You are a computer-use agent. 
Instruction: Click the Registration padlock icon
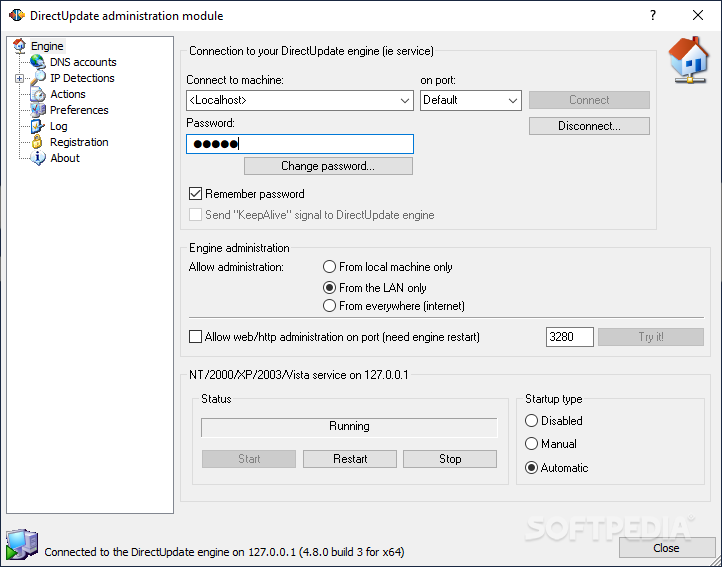coord(37,142)
